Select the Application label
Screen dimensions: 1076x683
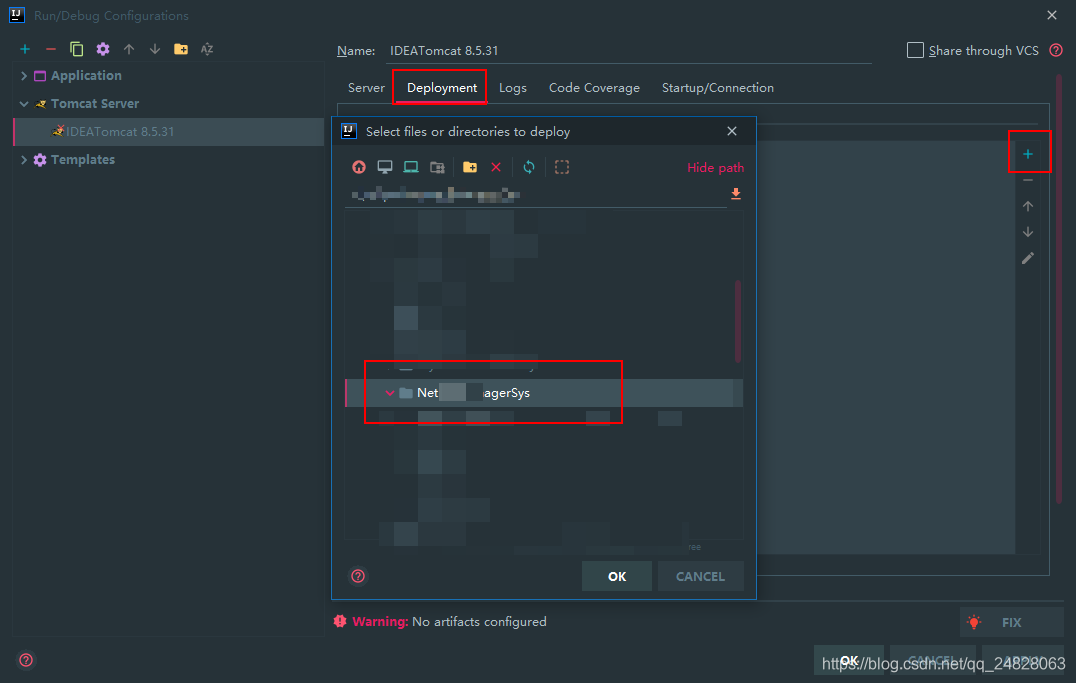tap(86, 76)
